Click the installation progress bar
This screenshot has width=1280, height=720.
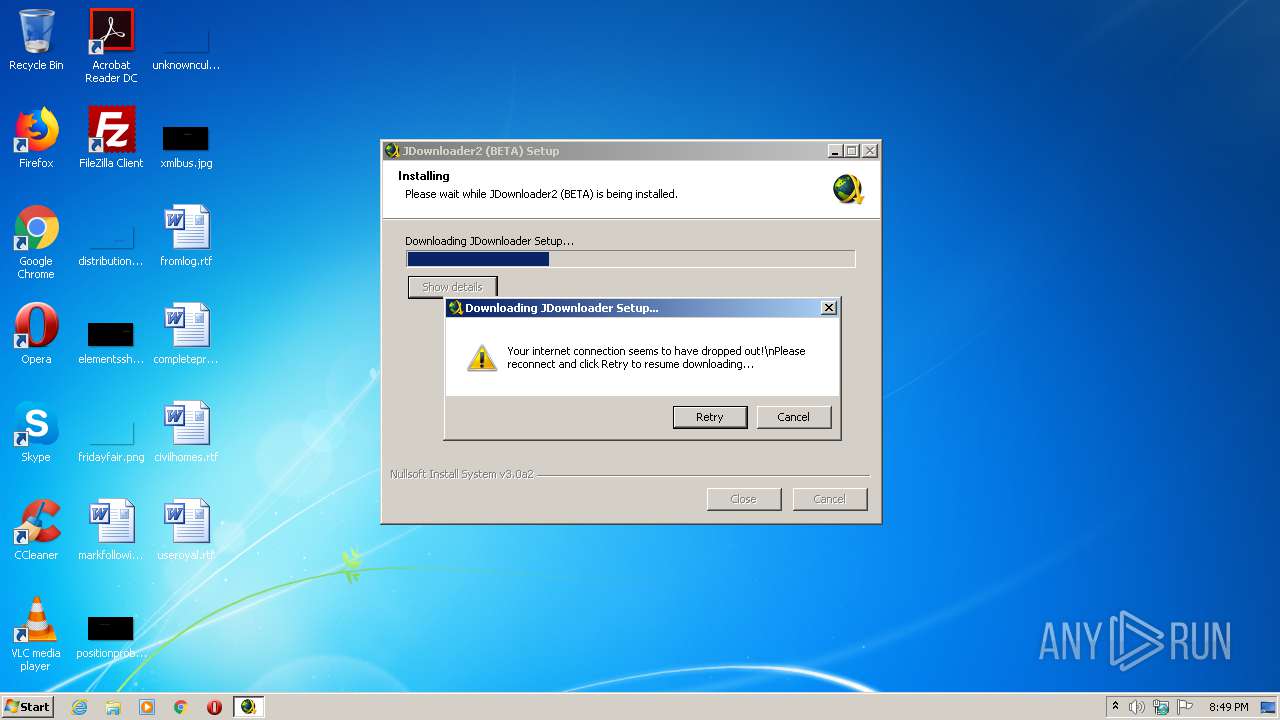click(x=631, y=259)
